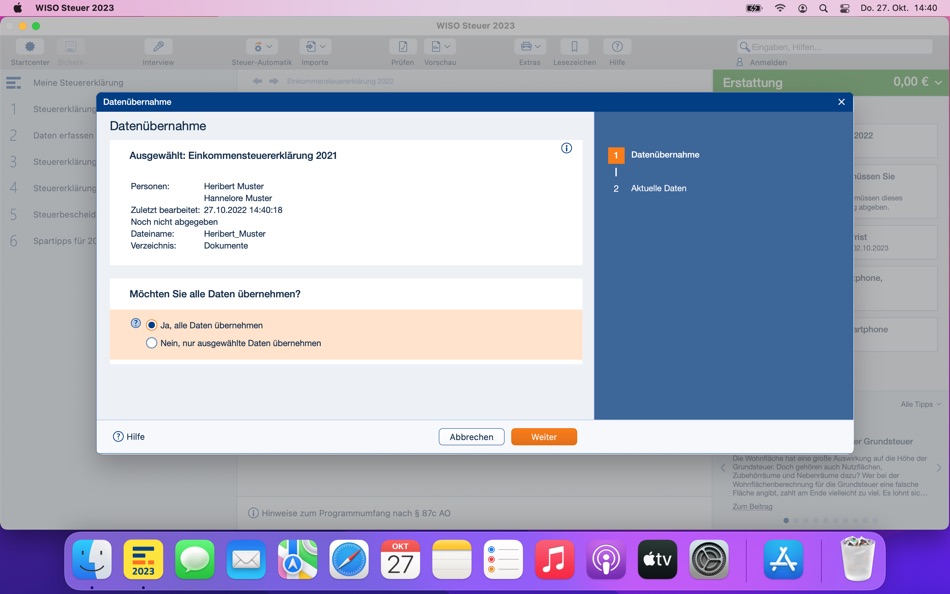
Task: Click the Weiter button
Action: (x=543, y=436)
